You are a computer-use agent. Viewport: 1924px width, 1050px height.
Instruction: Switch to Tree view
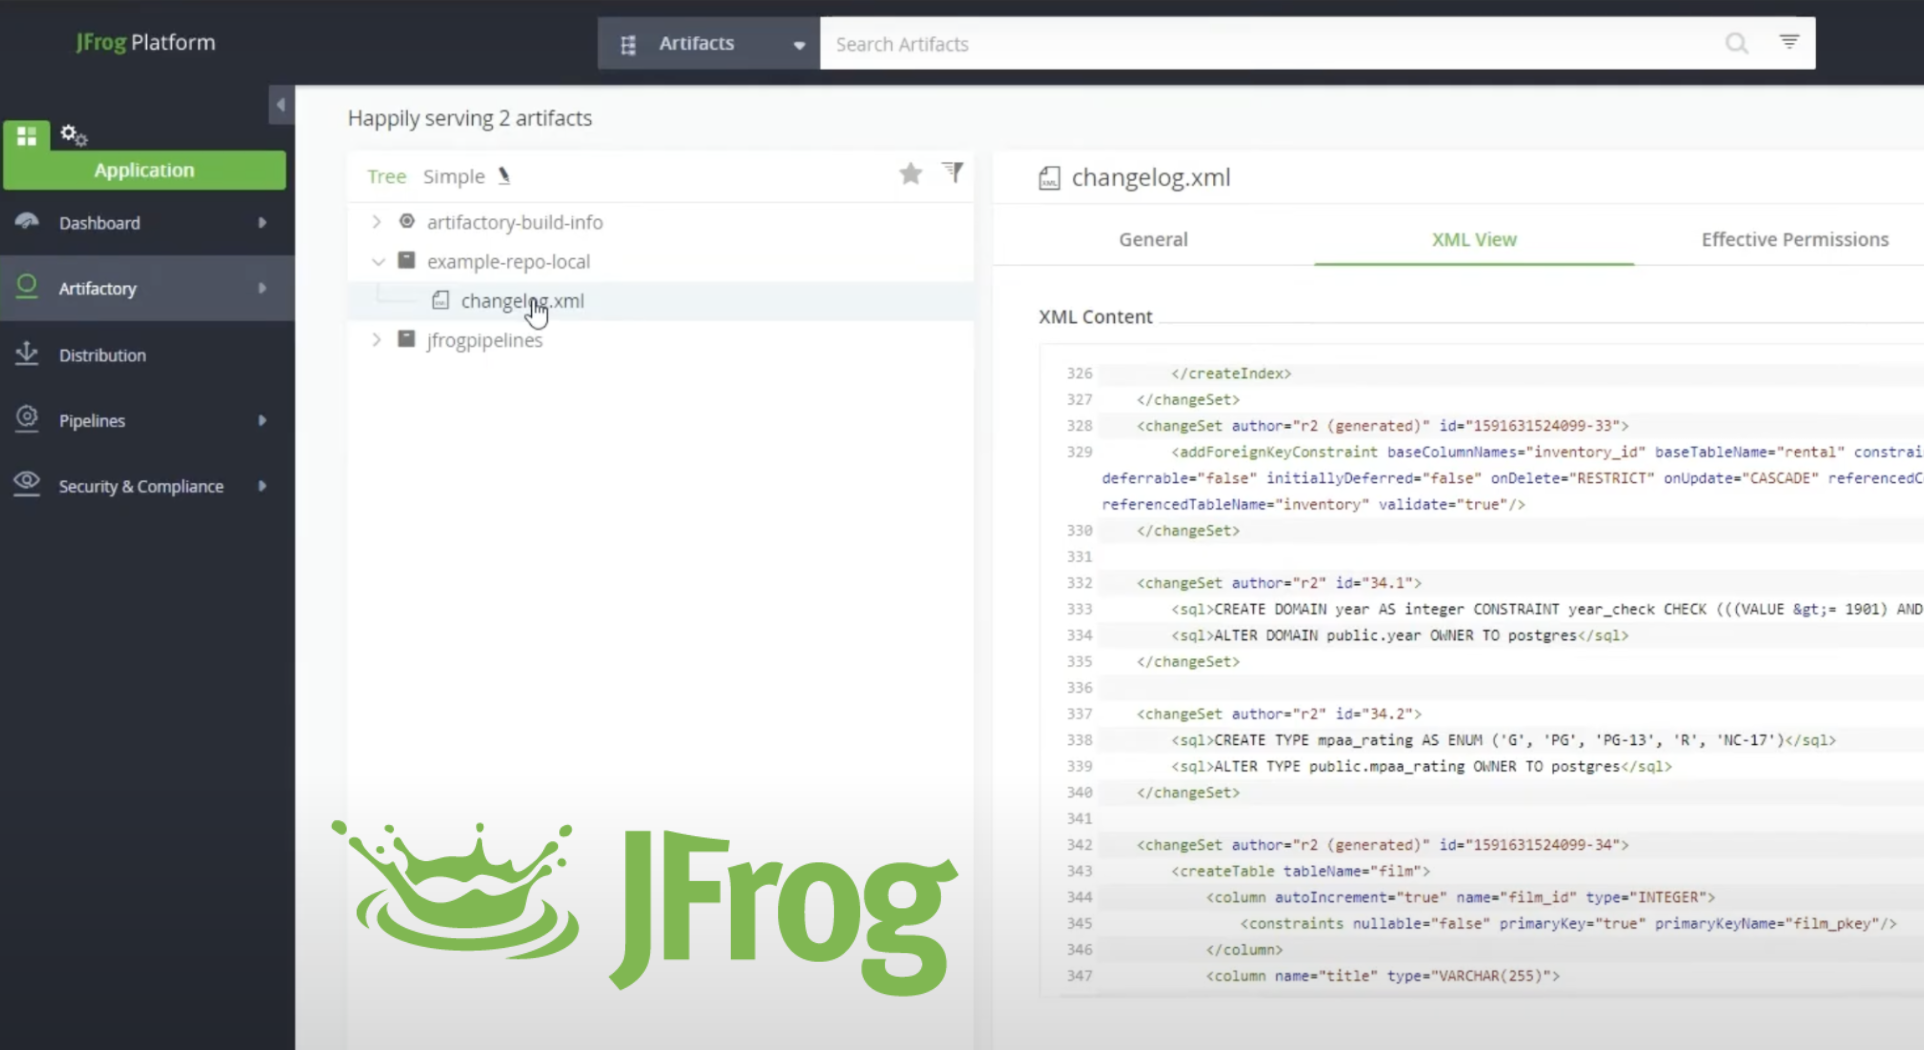tap(386, 176)
